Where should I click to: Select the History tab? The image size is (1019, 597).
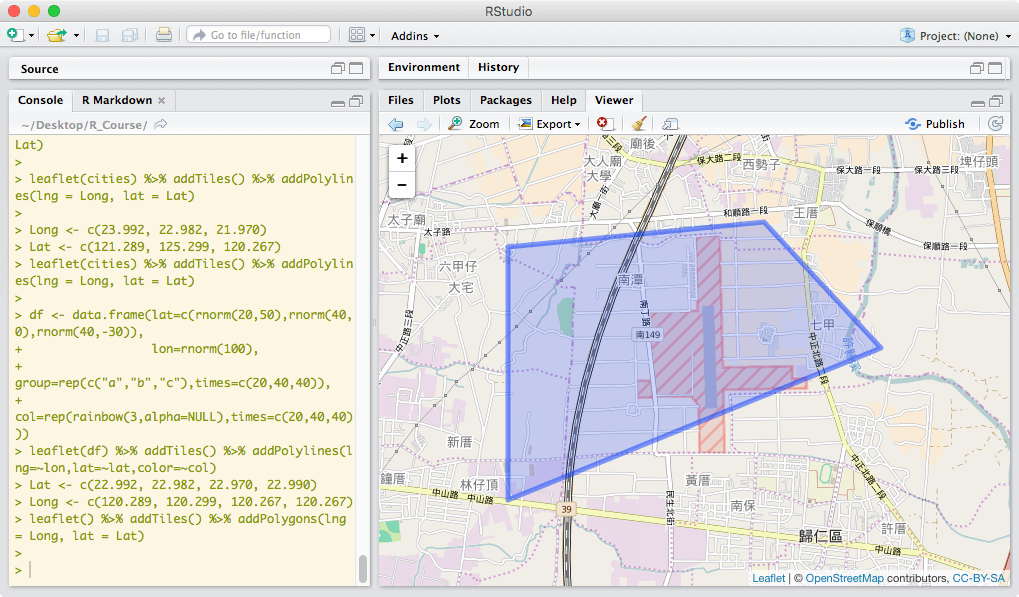pyautogui.click(x=498, y=67)
